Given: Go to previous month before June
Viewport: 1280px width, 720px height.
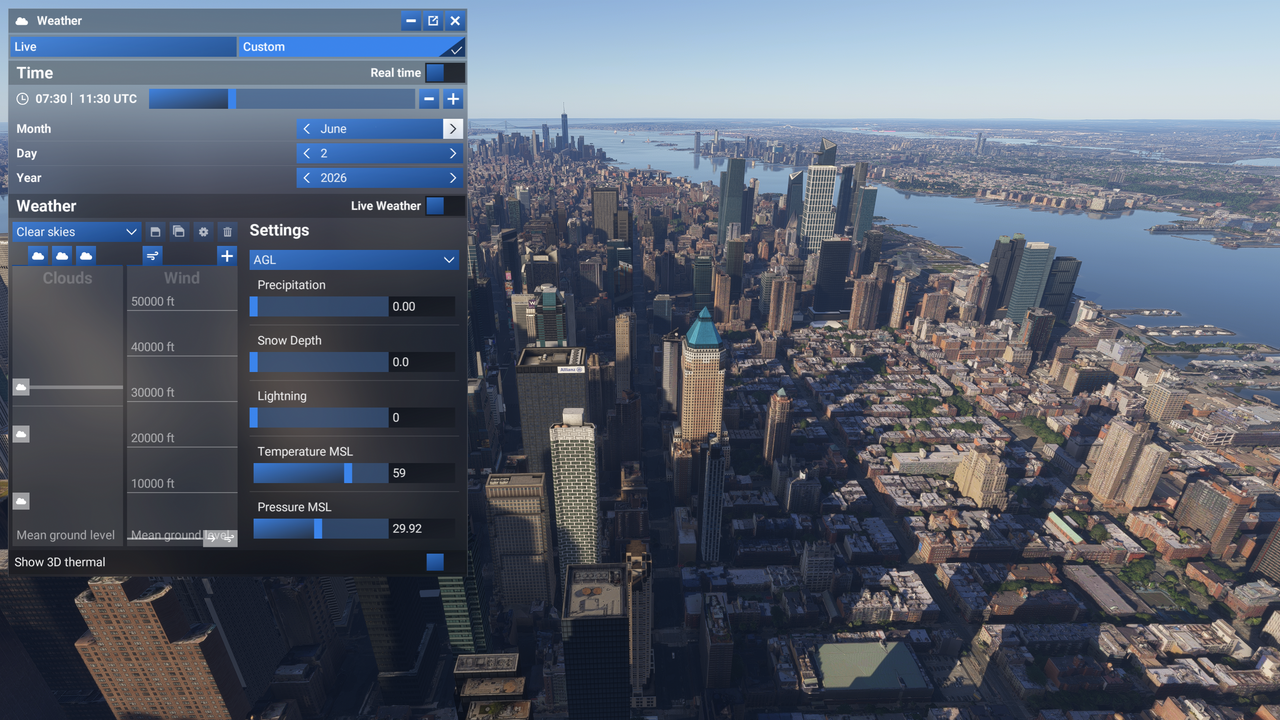Looking at the screenshot, I should click(307, 129).
